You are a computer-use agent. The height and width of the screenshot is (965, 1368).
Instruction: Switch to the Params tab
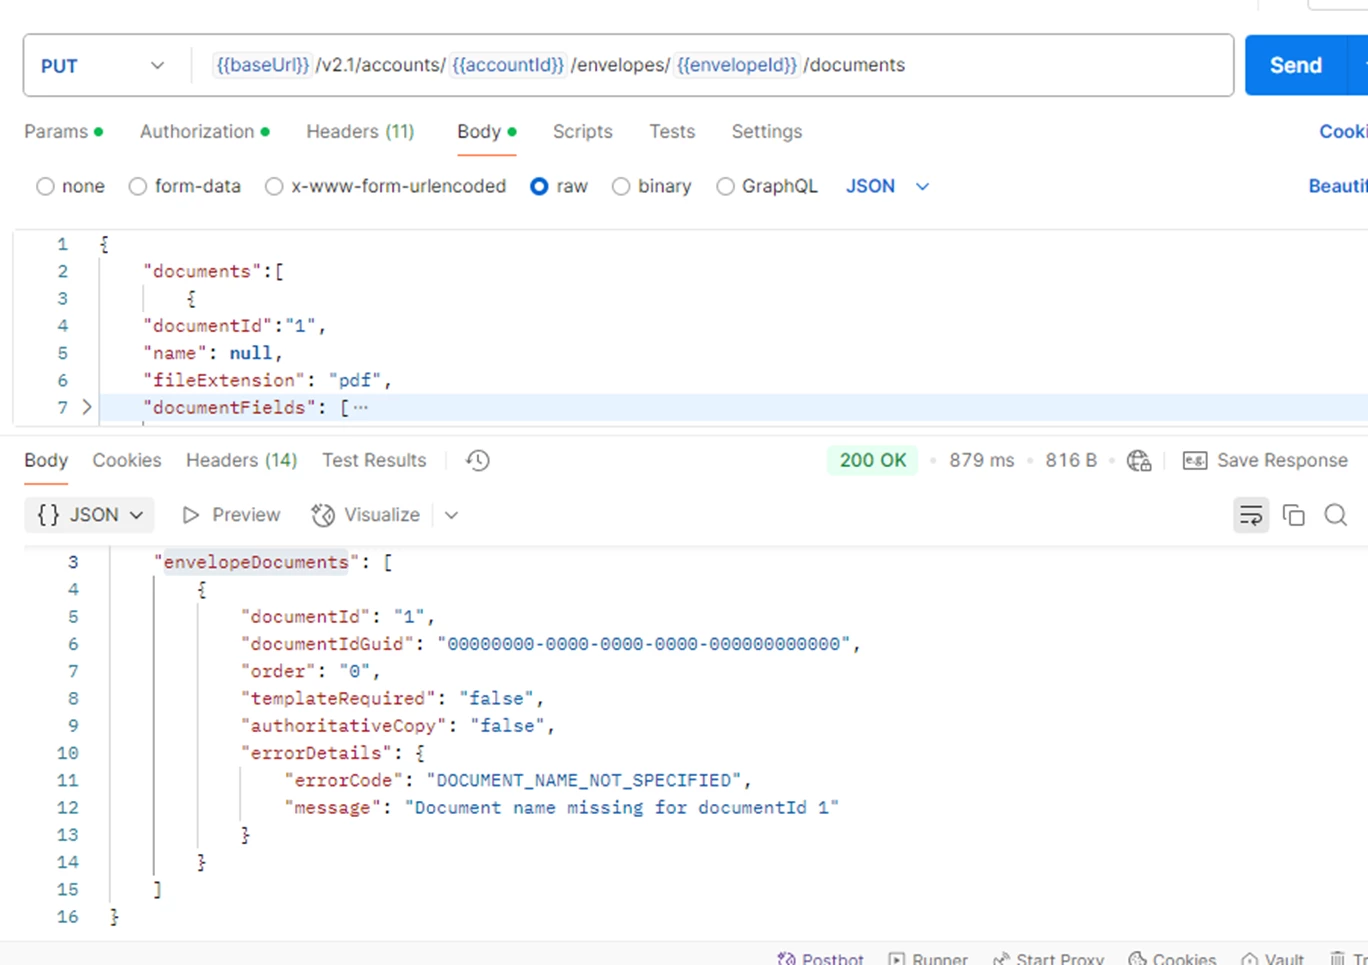click(63, 131)
